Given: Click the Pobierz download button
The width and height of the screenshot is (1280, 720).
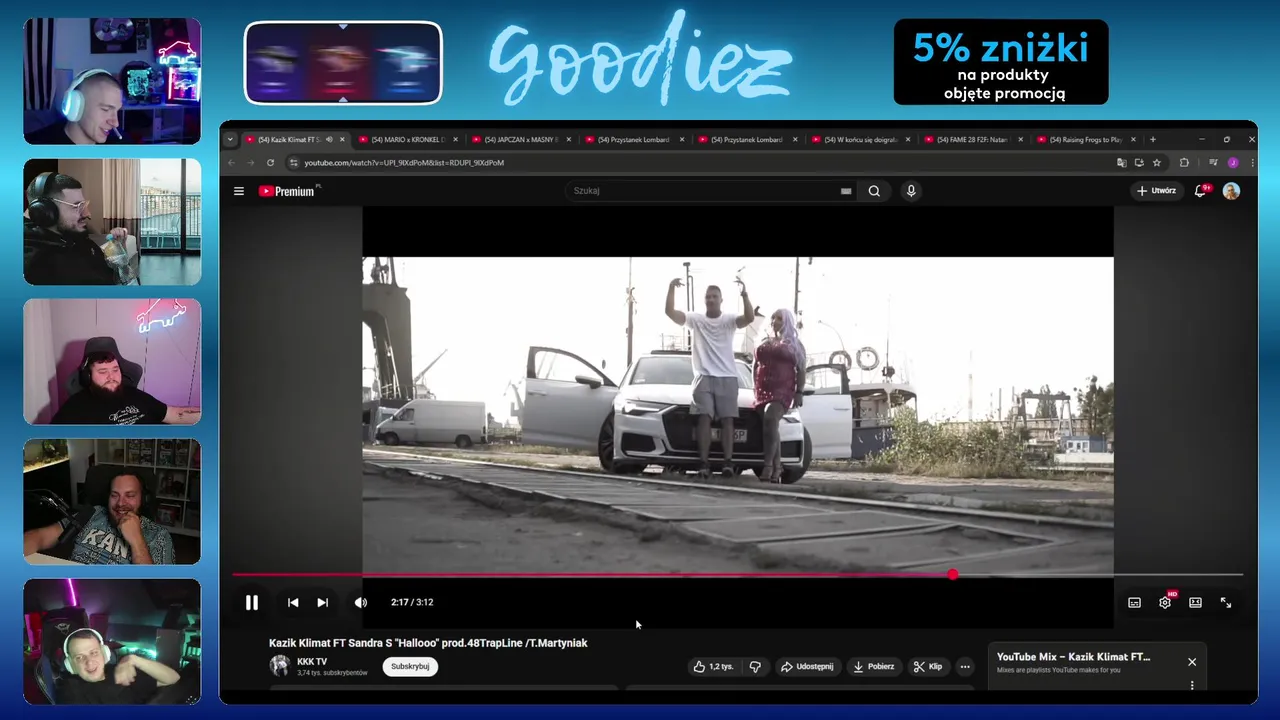Looking at the screenshot, I should 873,667.
